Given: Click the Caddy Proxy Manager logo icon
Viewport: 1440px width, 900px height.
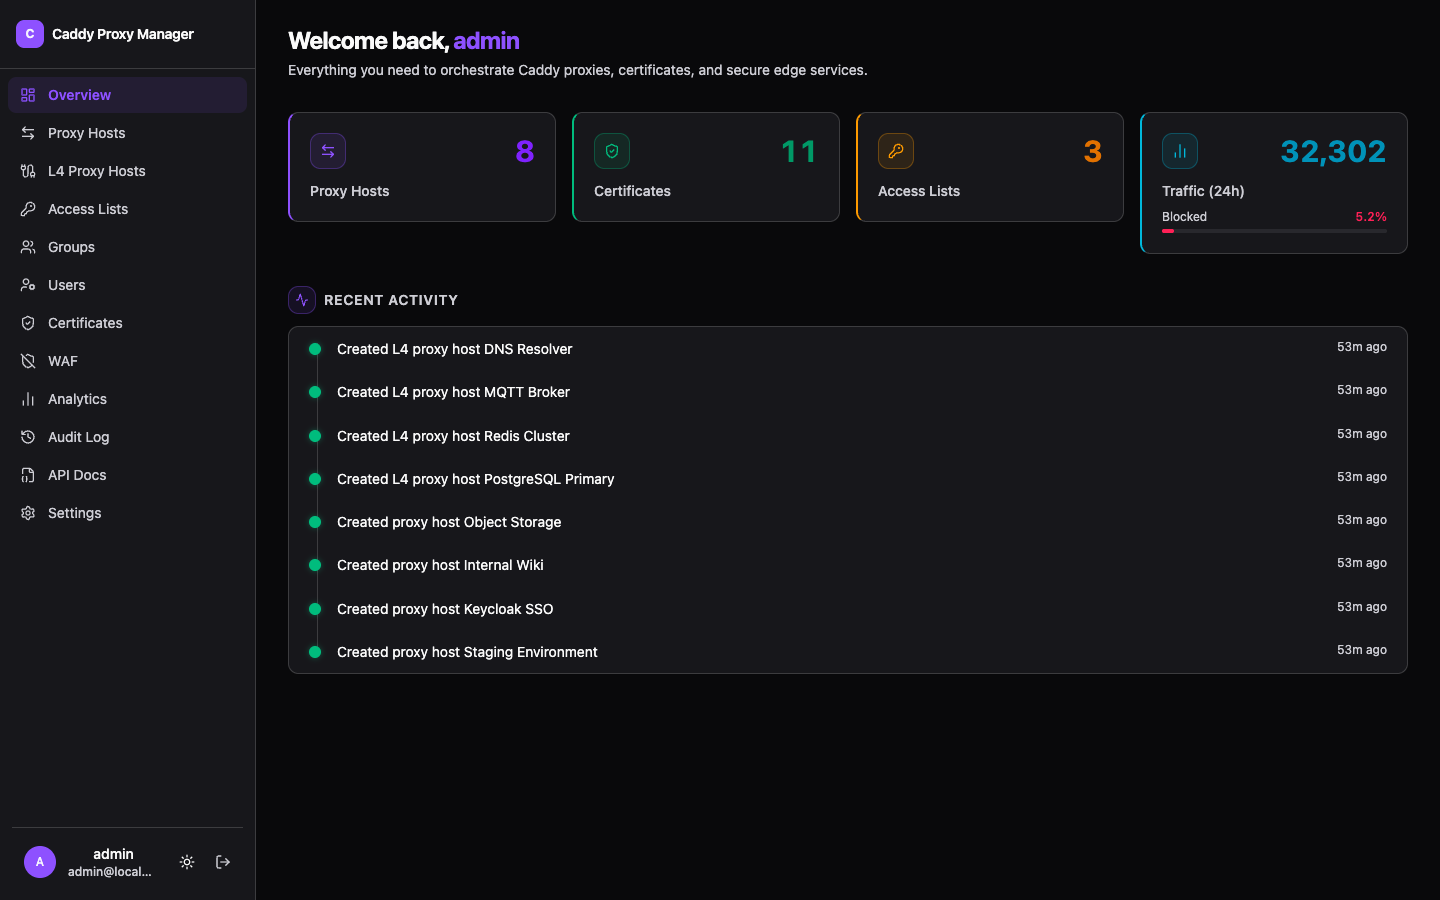Looking at the screenshot, I should click(x=30, y=34).
